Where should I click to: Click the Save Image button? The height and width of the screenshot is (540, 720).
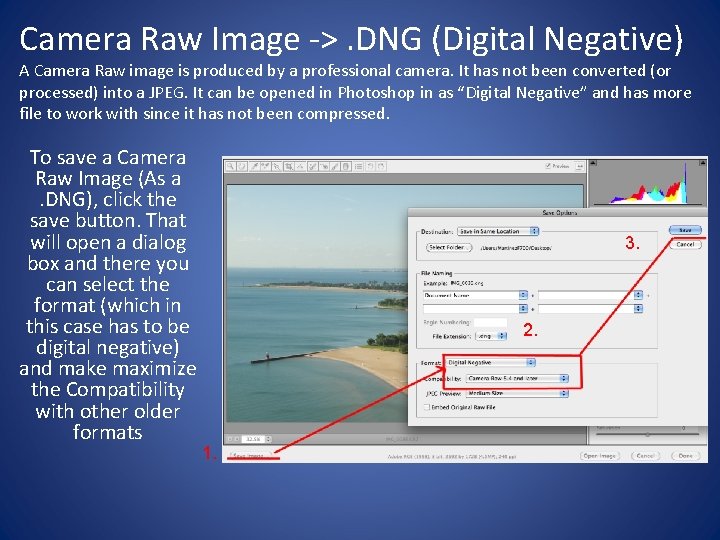(x=252, y=456)
